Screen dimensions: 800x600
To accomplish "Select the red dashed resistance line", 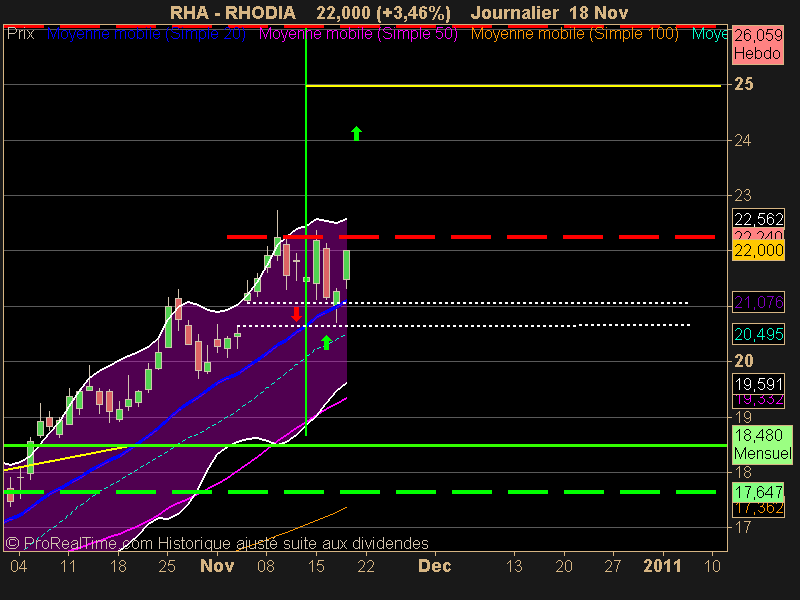I will [471, 237].
